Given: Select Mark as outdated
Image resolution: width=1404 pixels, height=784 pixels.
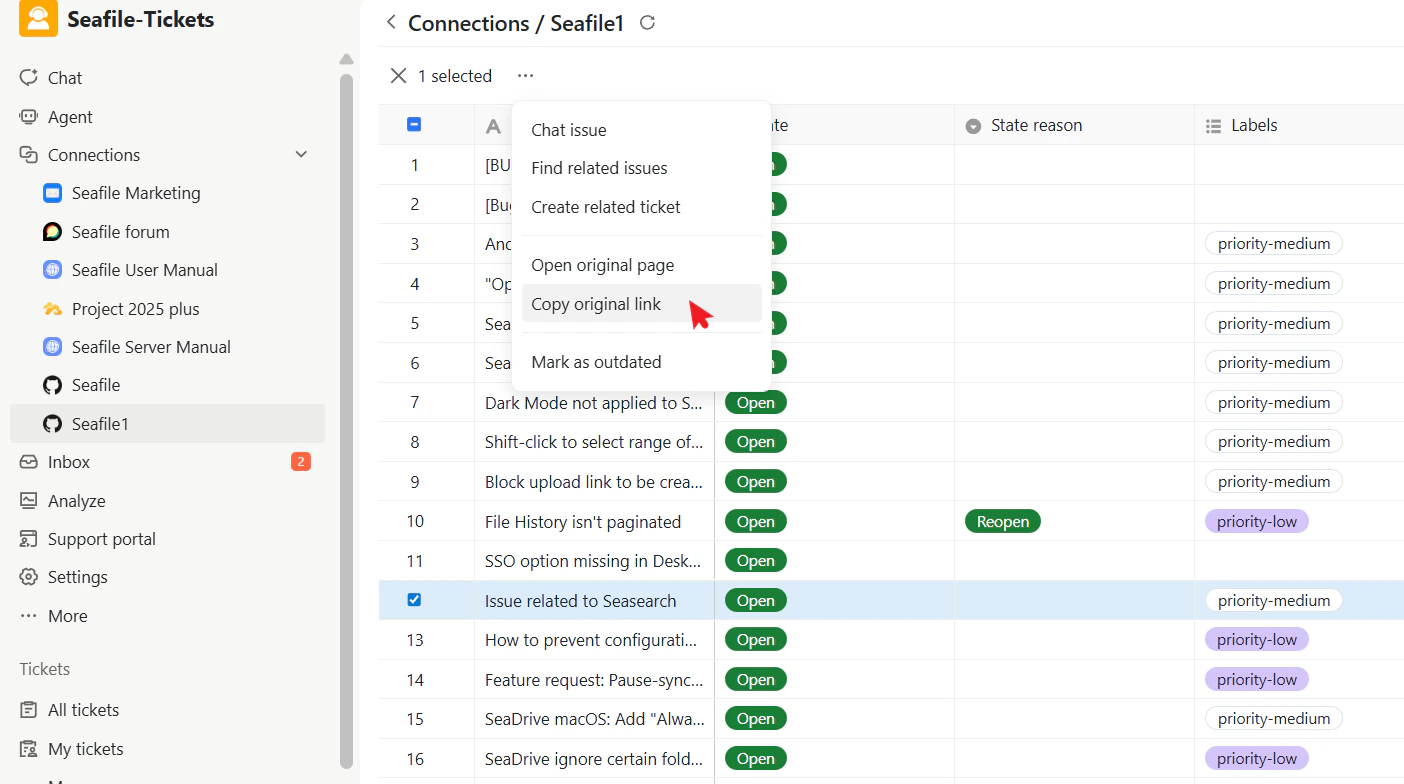Looking at the screenshot, I should [641, 362].
